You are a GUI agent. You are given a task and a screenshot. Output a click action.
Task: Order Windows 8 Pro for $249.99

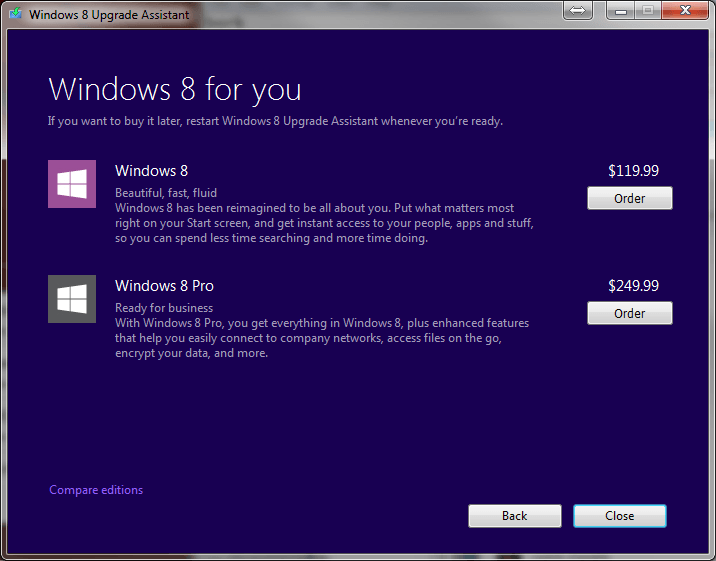point(629,313)
